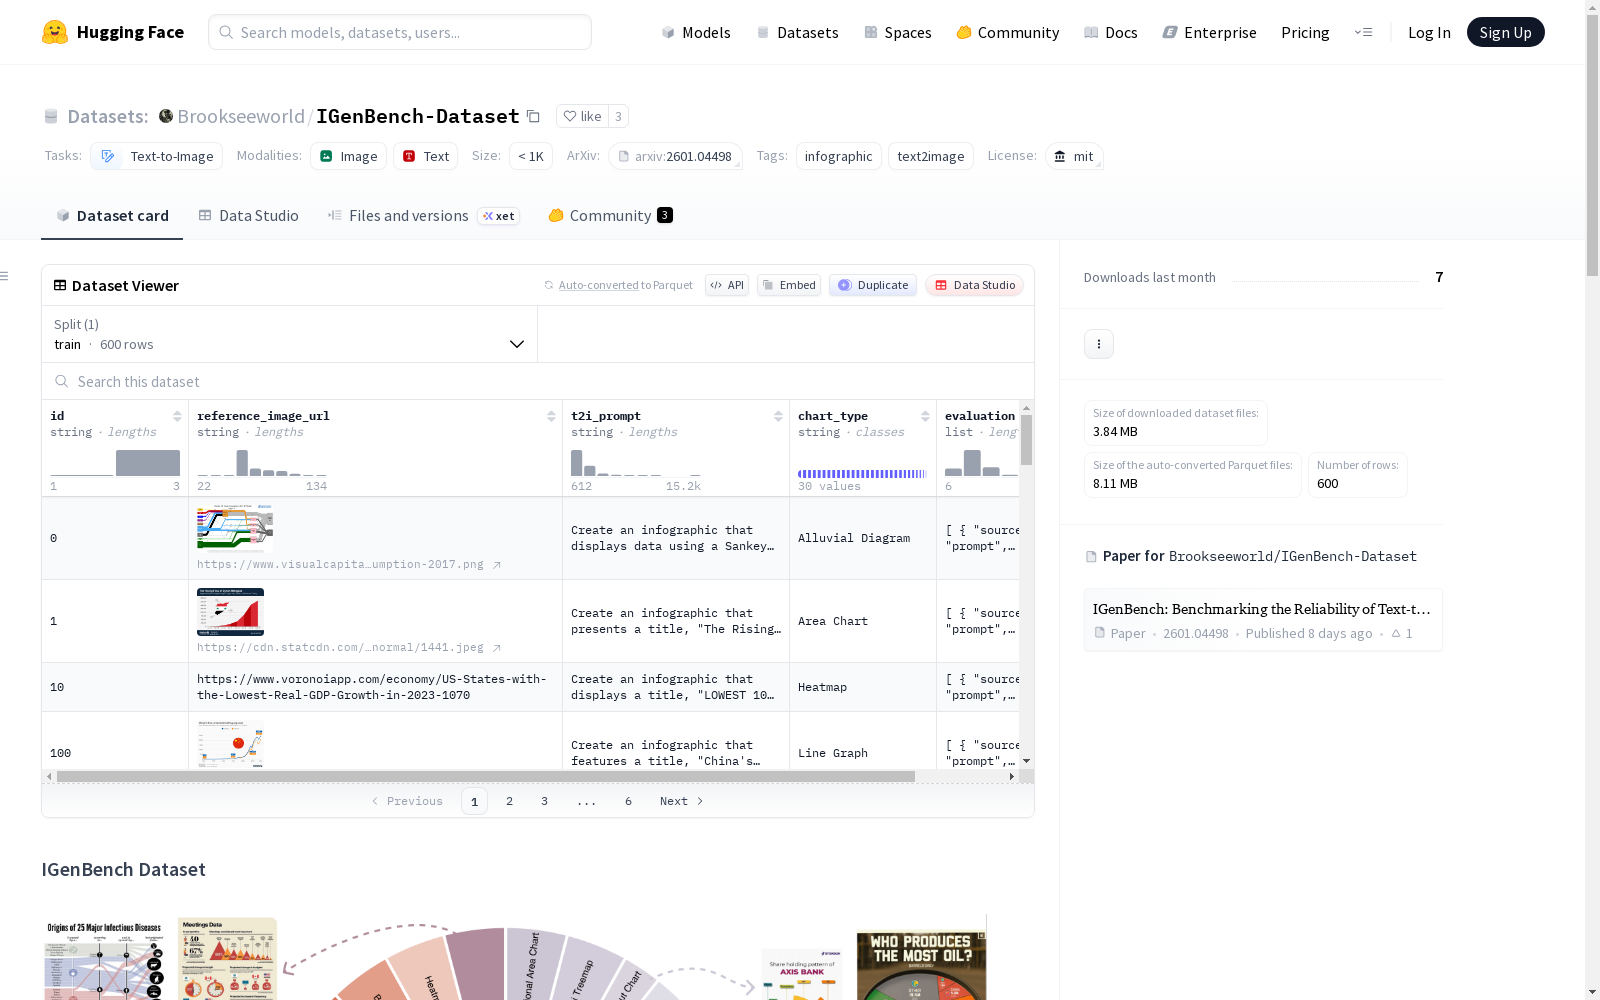Open the IGenBench paper card title
Image resolution: width=1600 pixels, height=1000 pixels.
[x=1262, y=609]
